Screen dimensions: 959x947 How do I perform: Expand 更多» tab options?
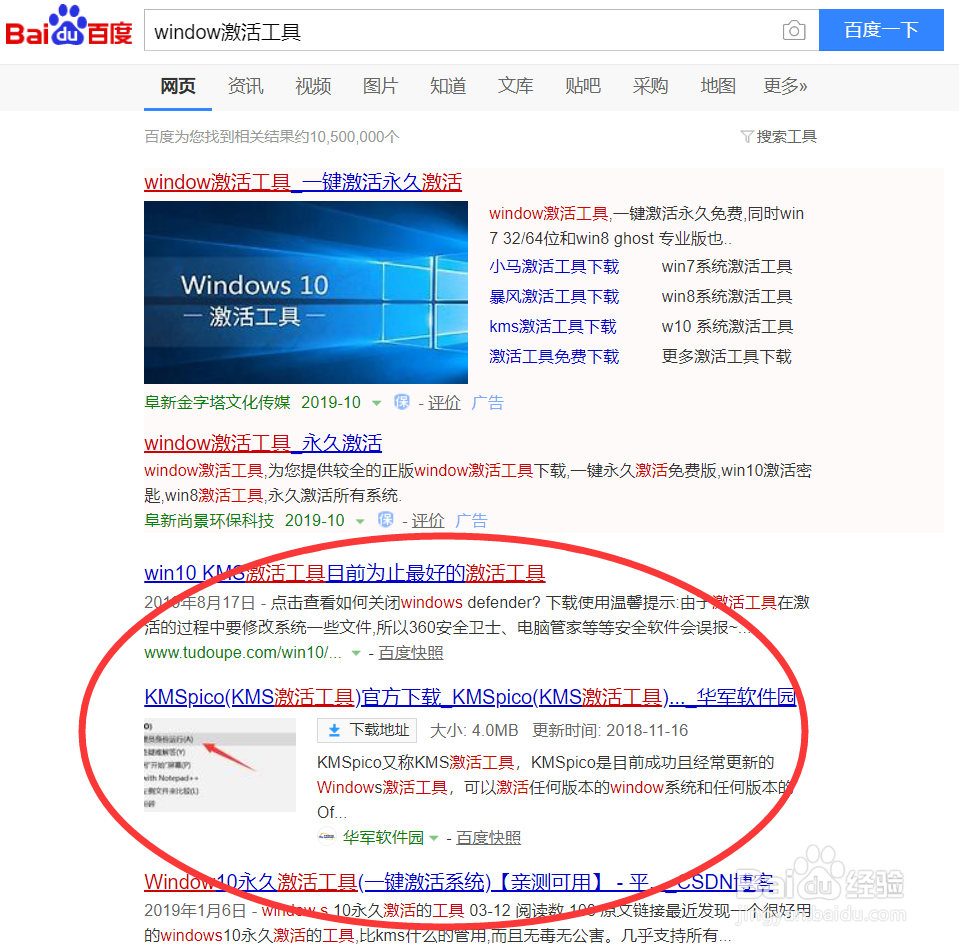tap(785, 86)
